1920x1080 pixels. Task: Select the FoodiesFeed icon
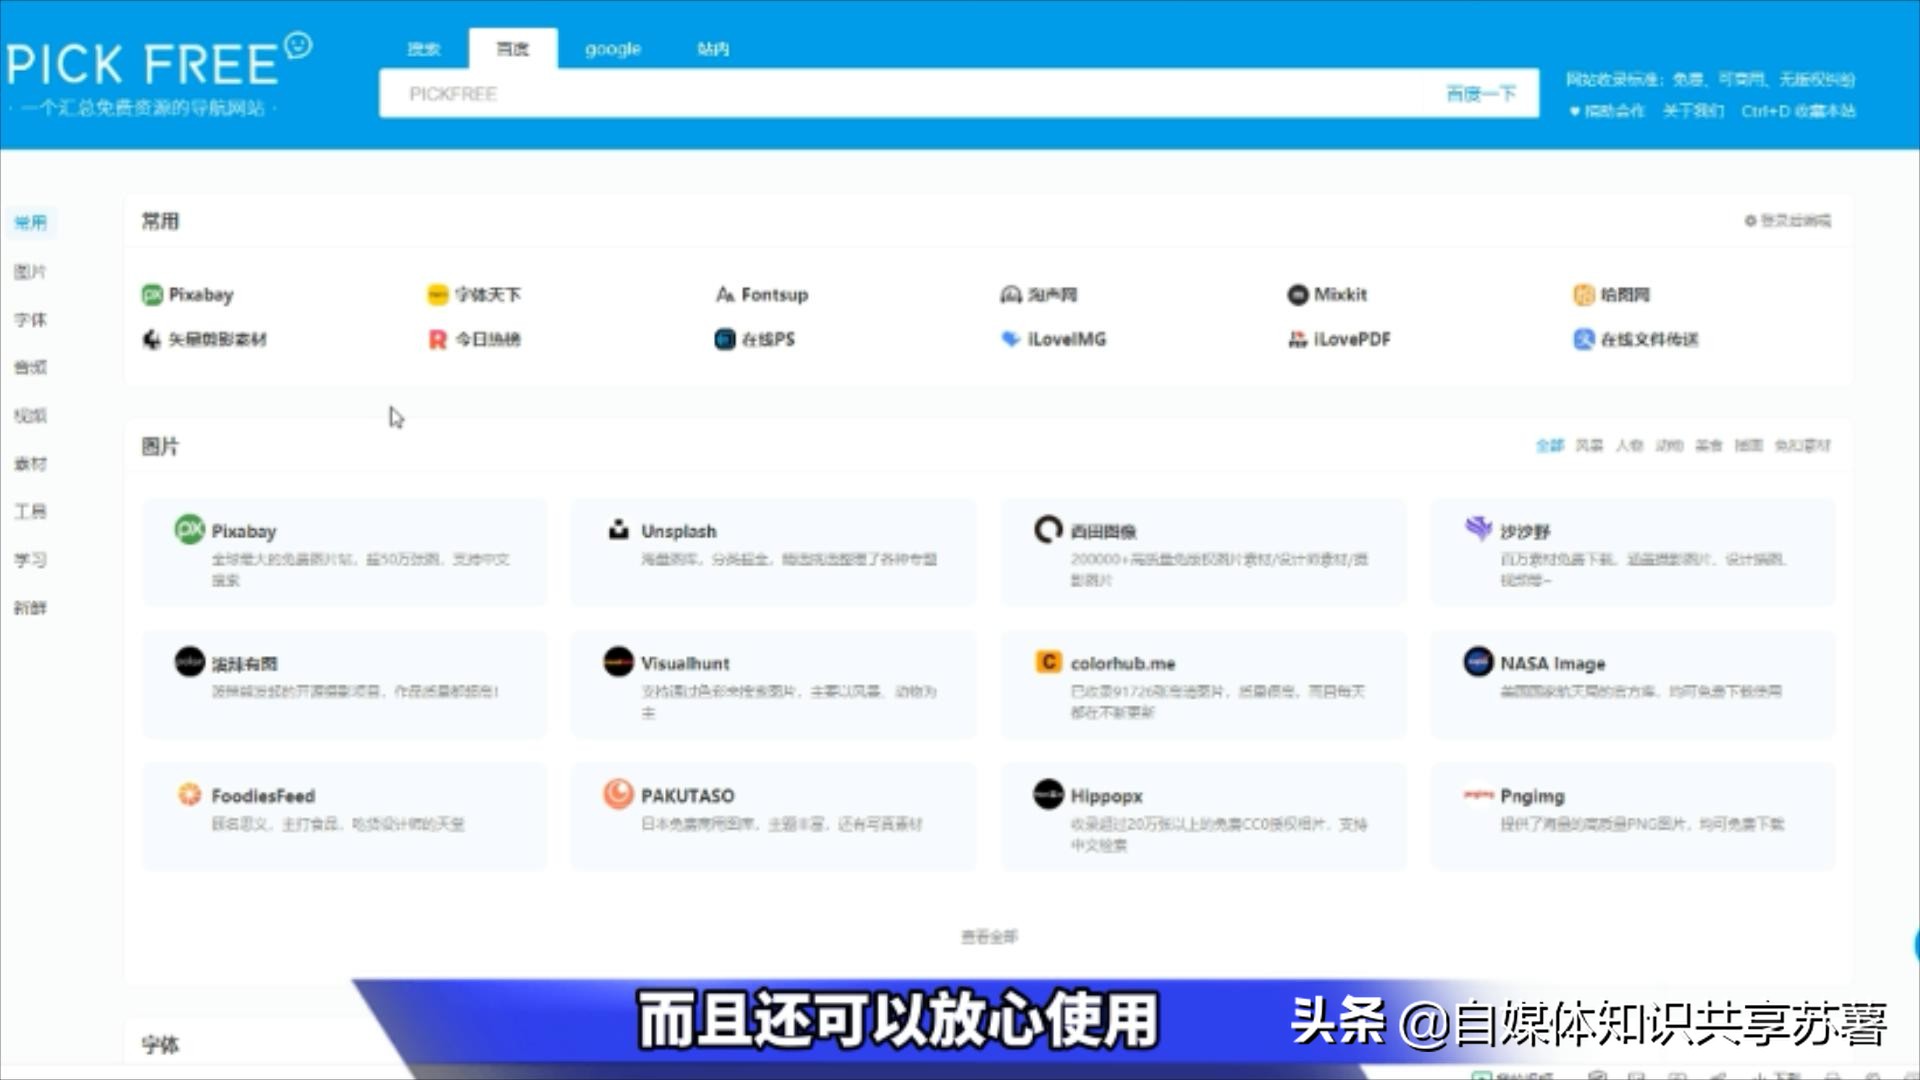189,794
